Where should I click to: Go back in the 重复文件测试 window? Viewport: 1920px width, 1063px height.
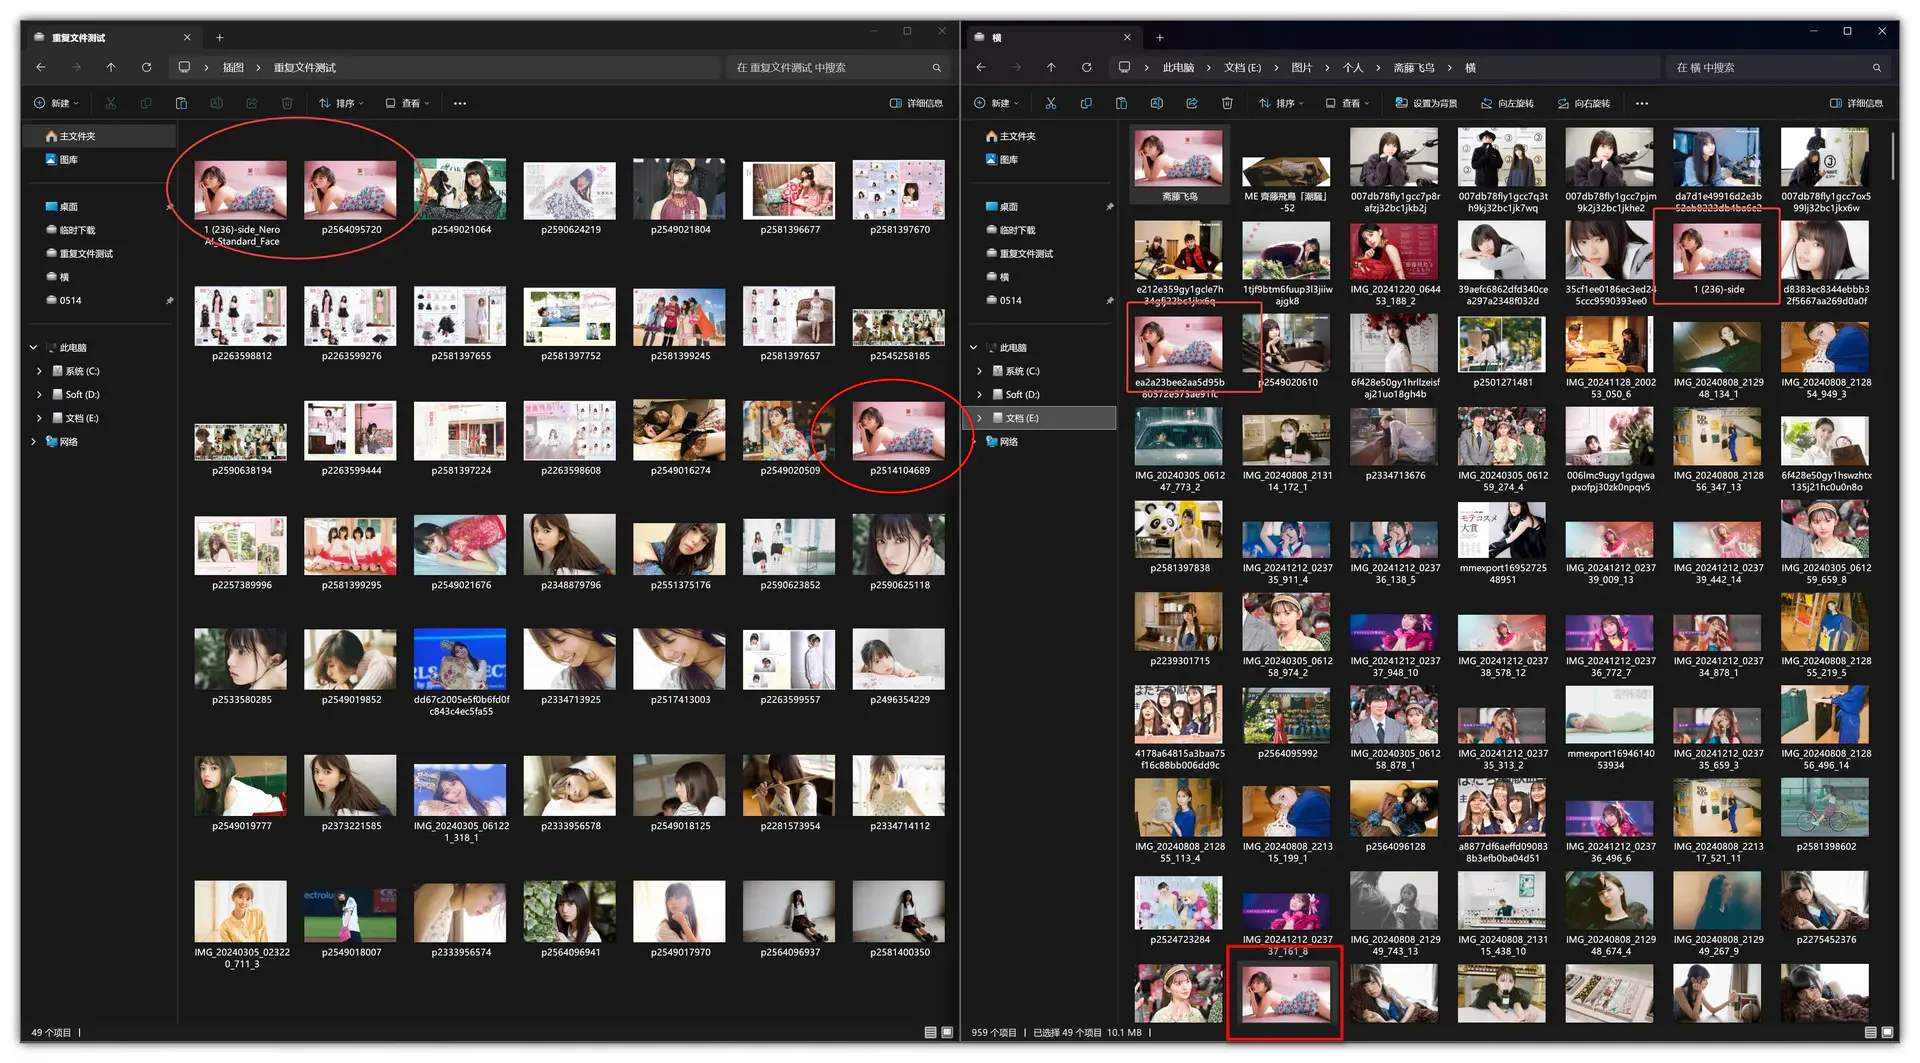tap(41, 67)
